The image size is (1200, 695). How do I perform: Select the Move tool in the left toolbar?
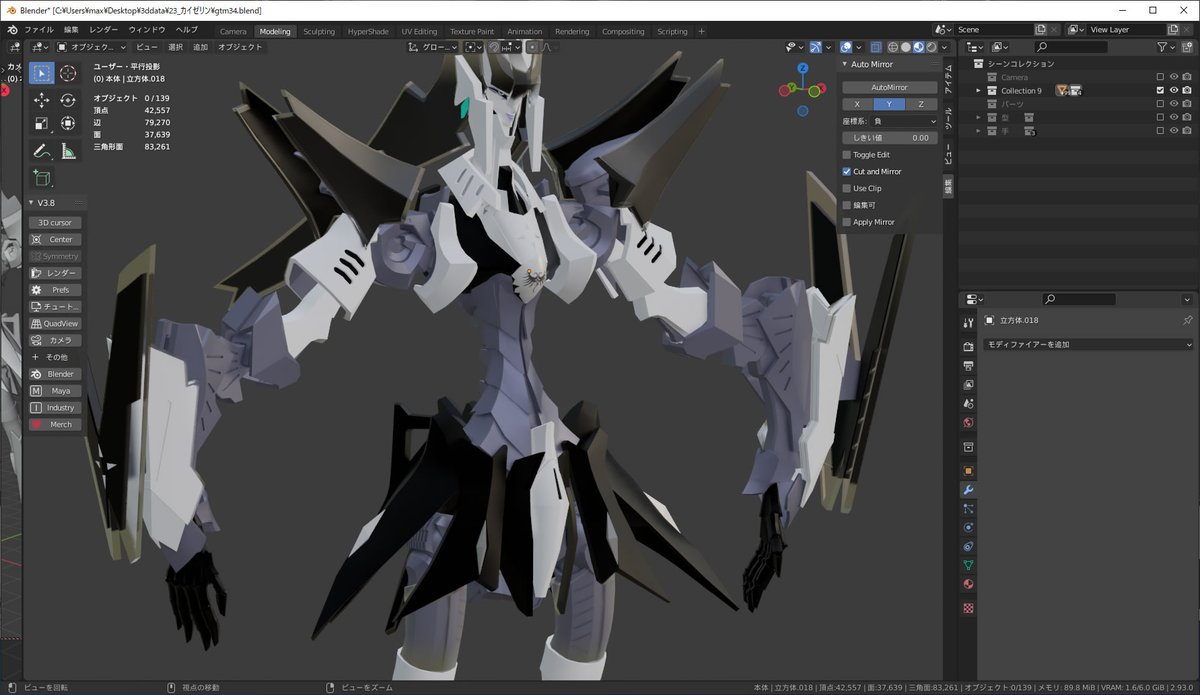[41, 100]
